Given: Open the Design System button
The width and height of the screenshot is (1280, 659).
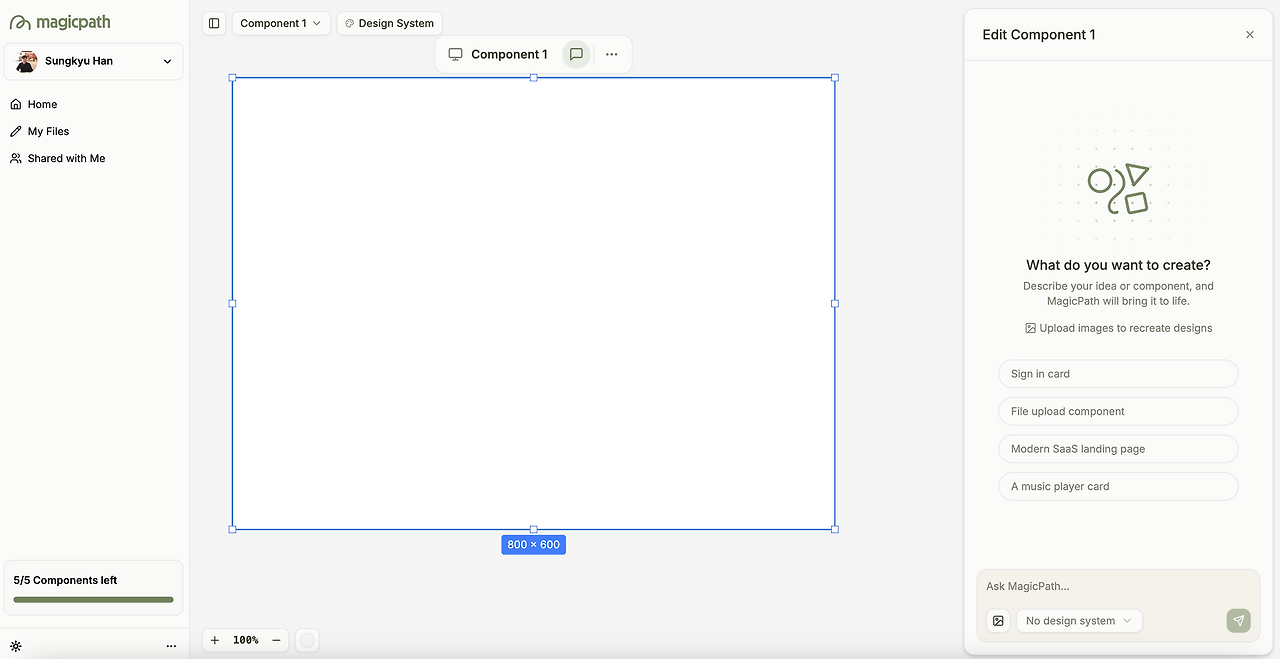Looking at the screenshot, I should coord(389,23).
